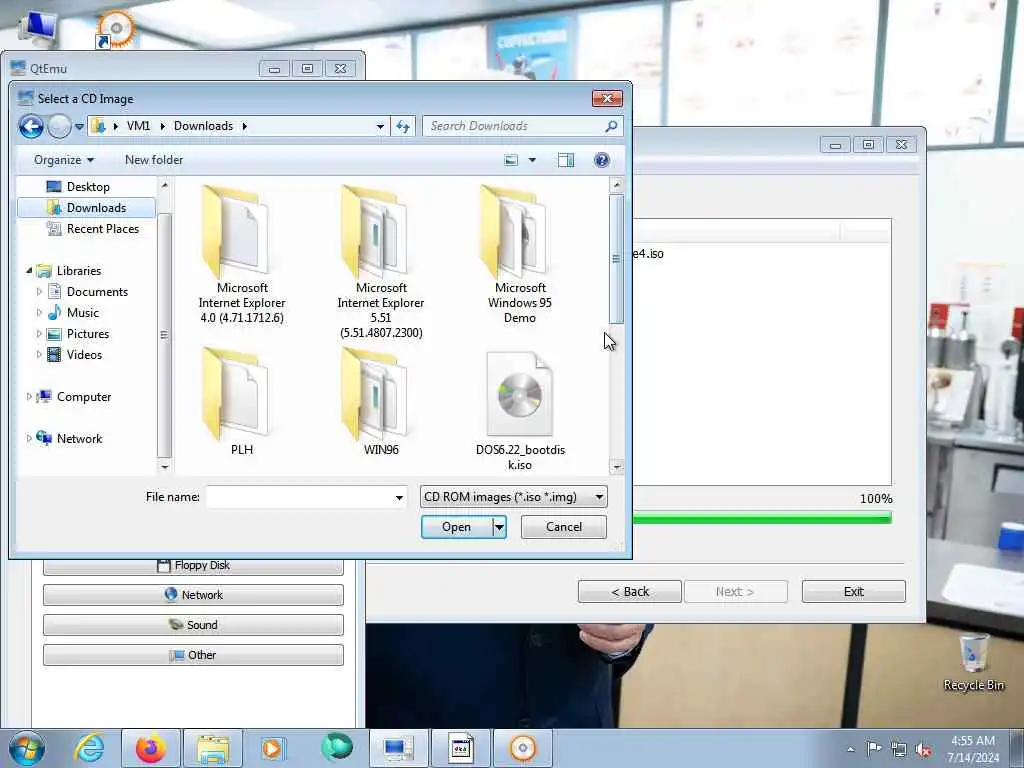1024x768 pixels.
Task: Click the search magnifier icon
Action: (x=611, y=126)
